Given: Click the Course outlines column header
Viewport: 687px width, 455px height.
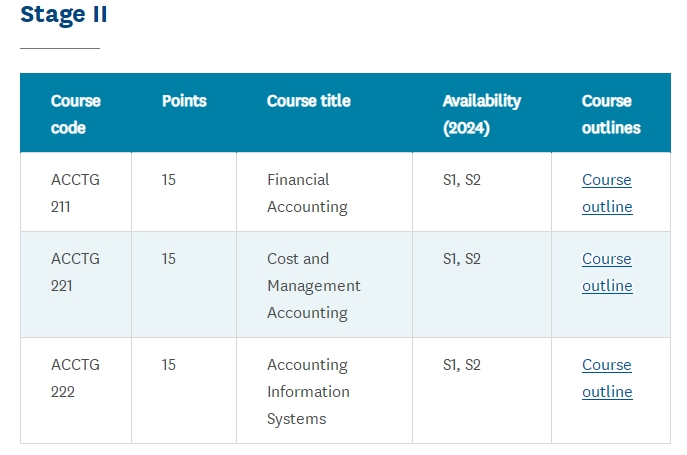Looking at the screenshot, I should pos(611,114).
